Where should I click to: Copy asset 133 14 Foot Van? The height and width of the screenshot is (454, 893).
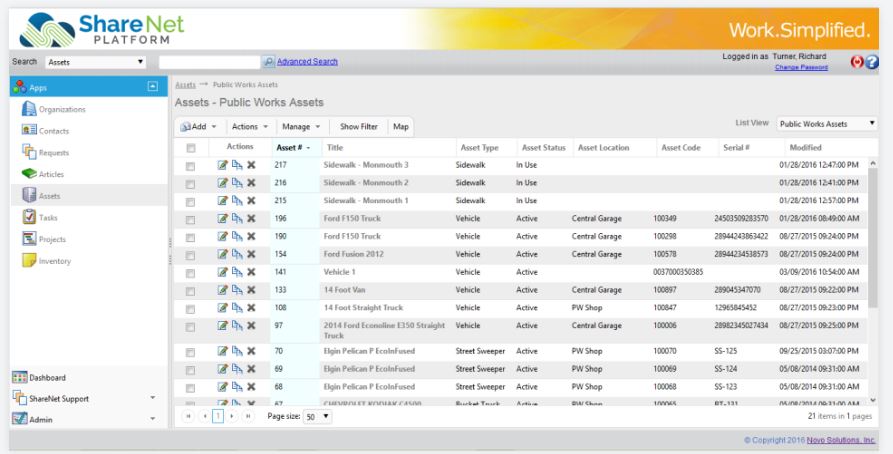[237, 290]
